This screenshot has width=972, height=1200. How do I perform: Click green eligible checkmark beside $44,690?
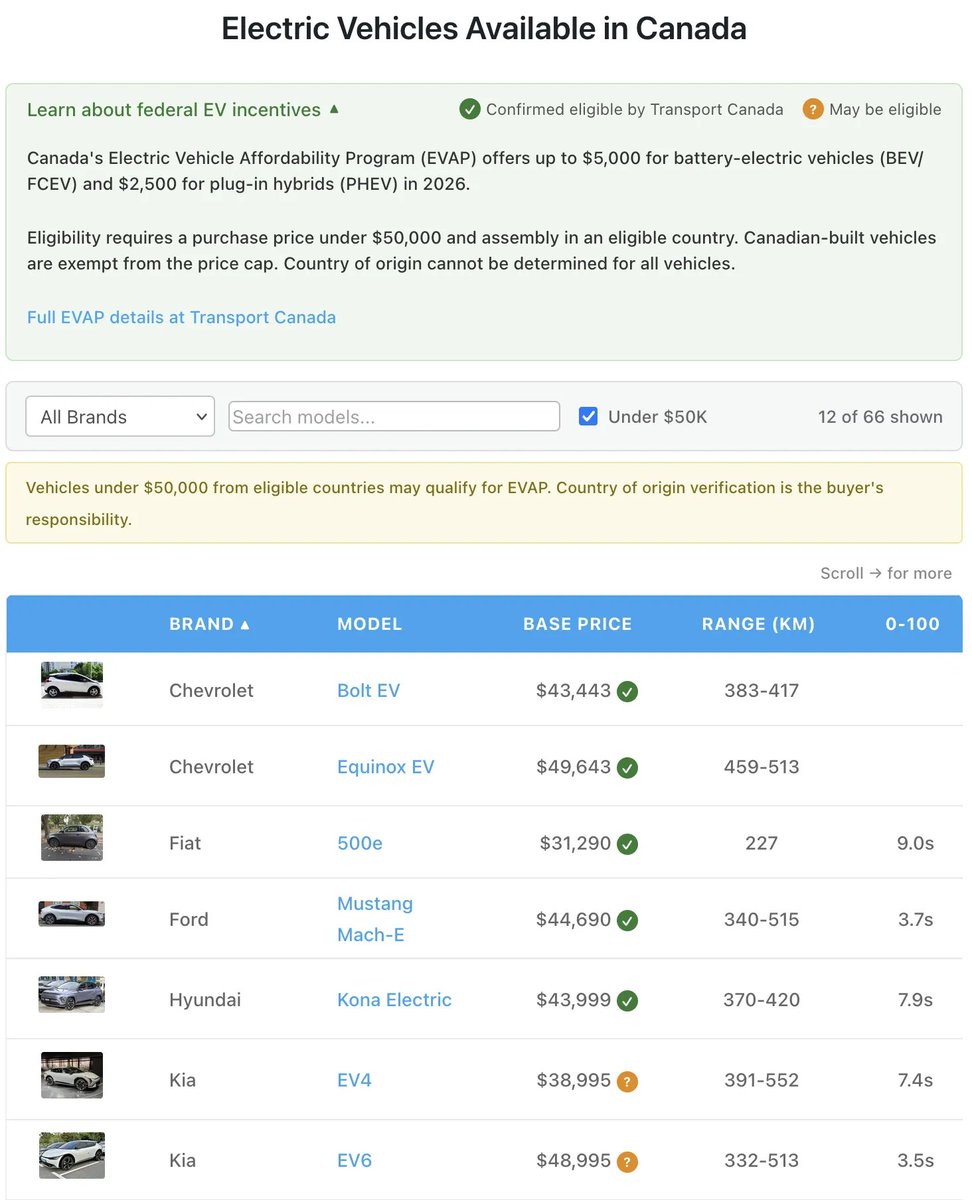click(627, 920)
